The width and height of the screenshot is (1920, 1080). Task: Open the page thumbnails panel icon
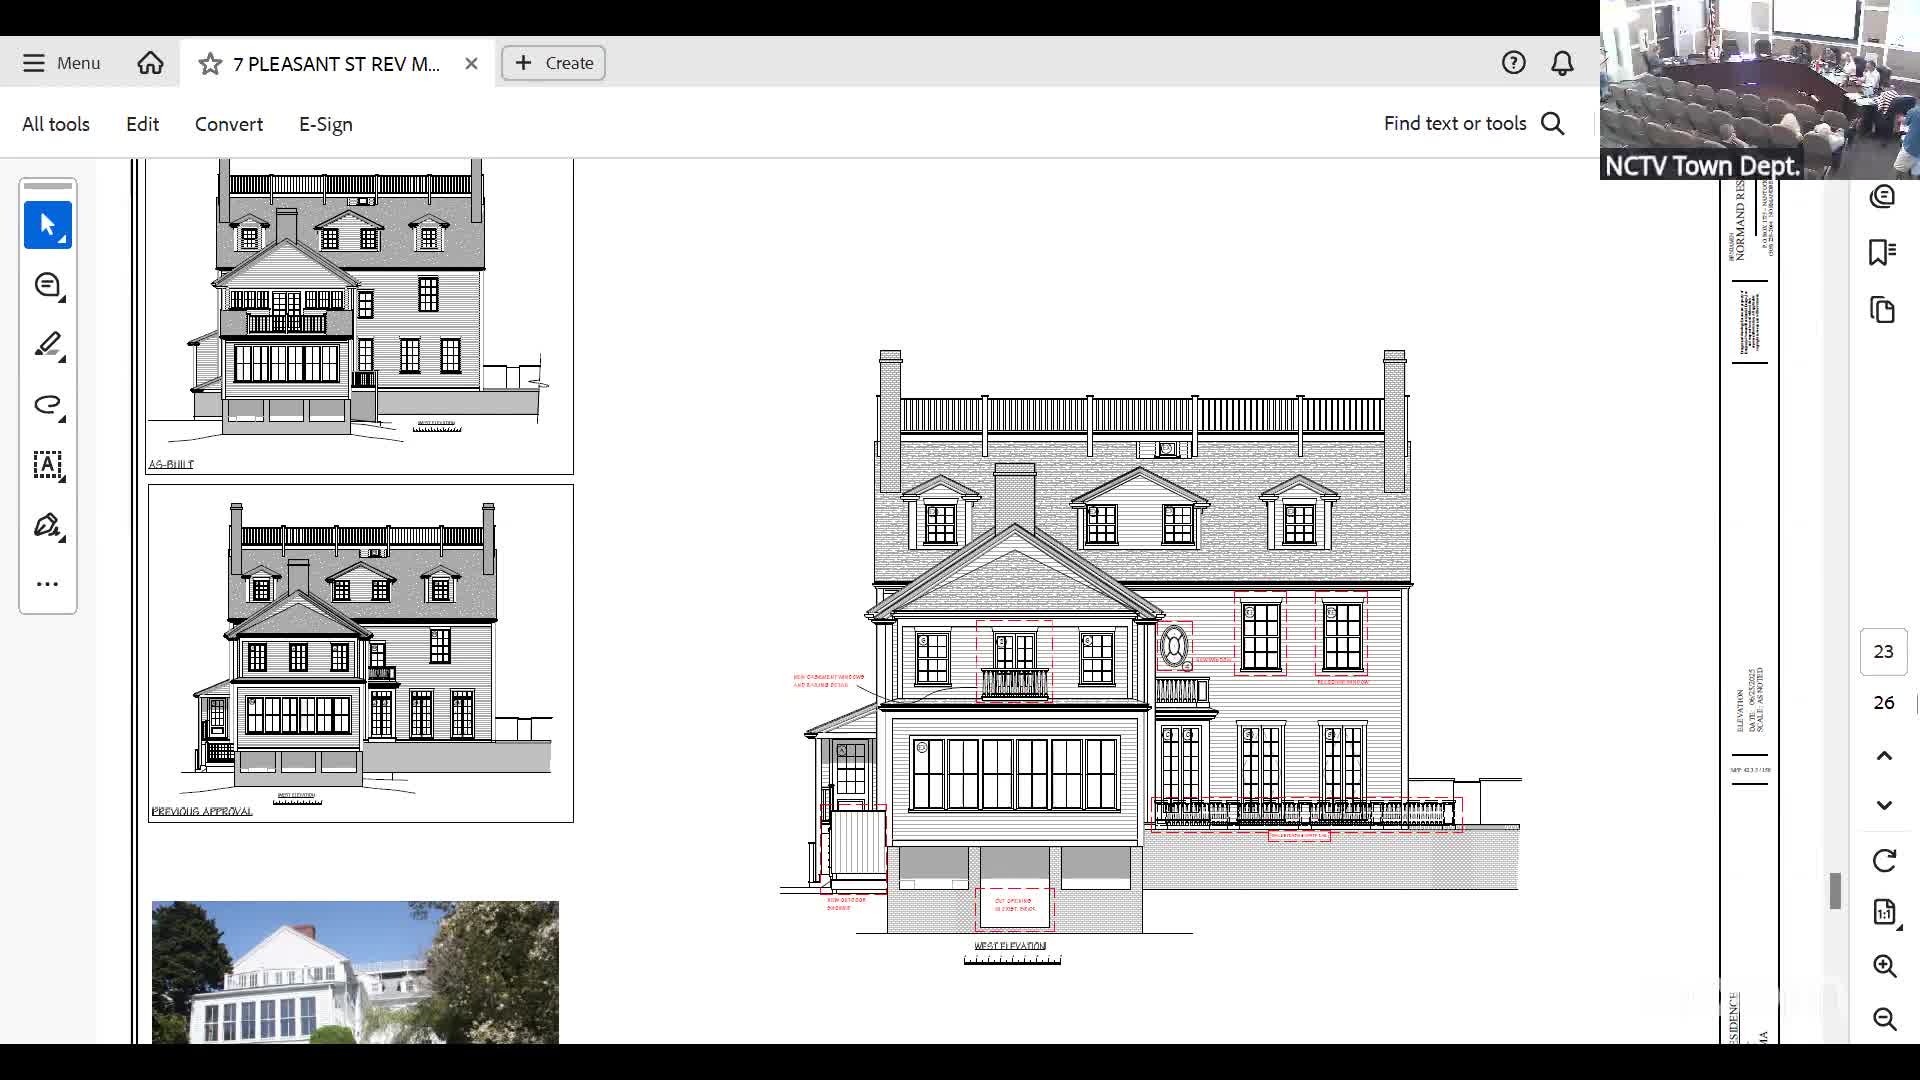(1883, 310)
